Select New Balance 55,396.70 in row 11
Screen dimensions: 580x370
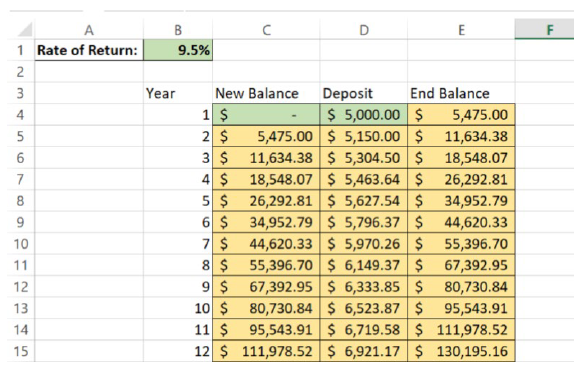(266, 265)
